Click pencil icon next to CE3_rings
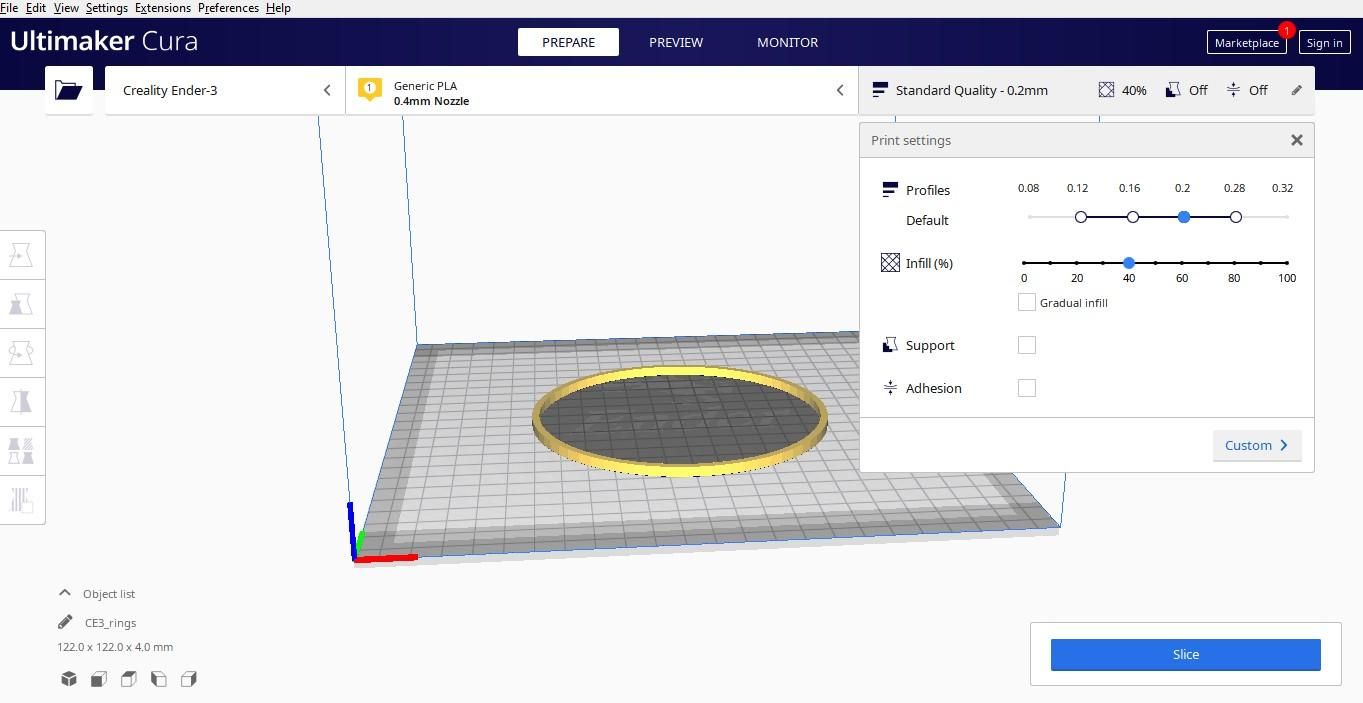The height and width of the screenshot is (703, 1363). (x=65, y=622)
